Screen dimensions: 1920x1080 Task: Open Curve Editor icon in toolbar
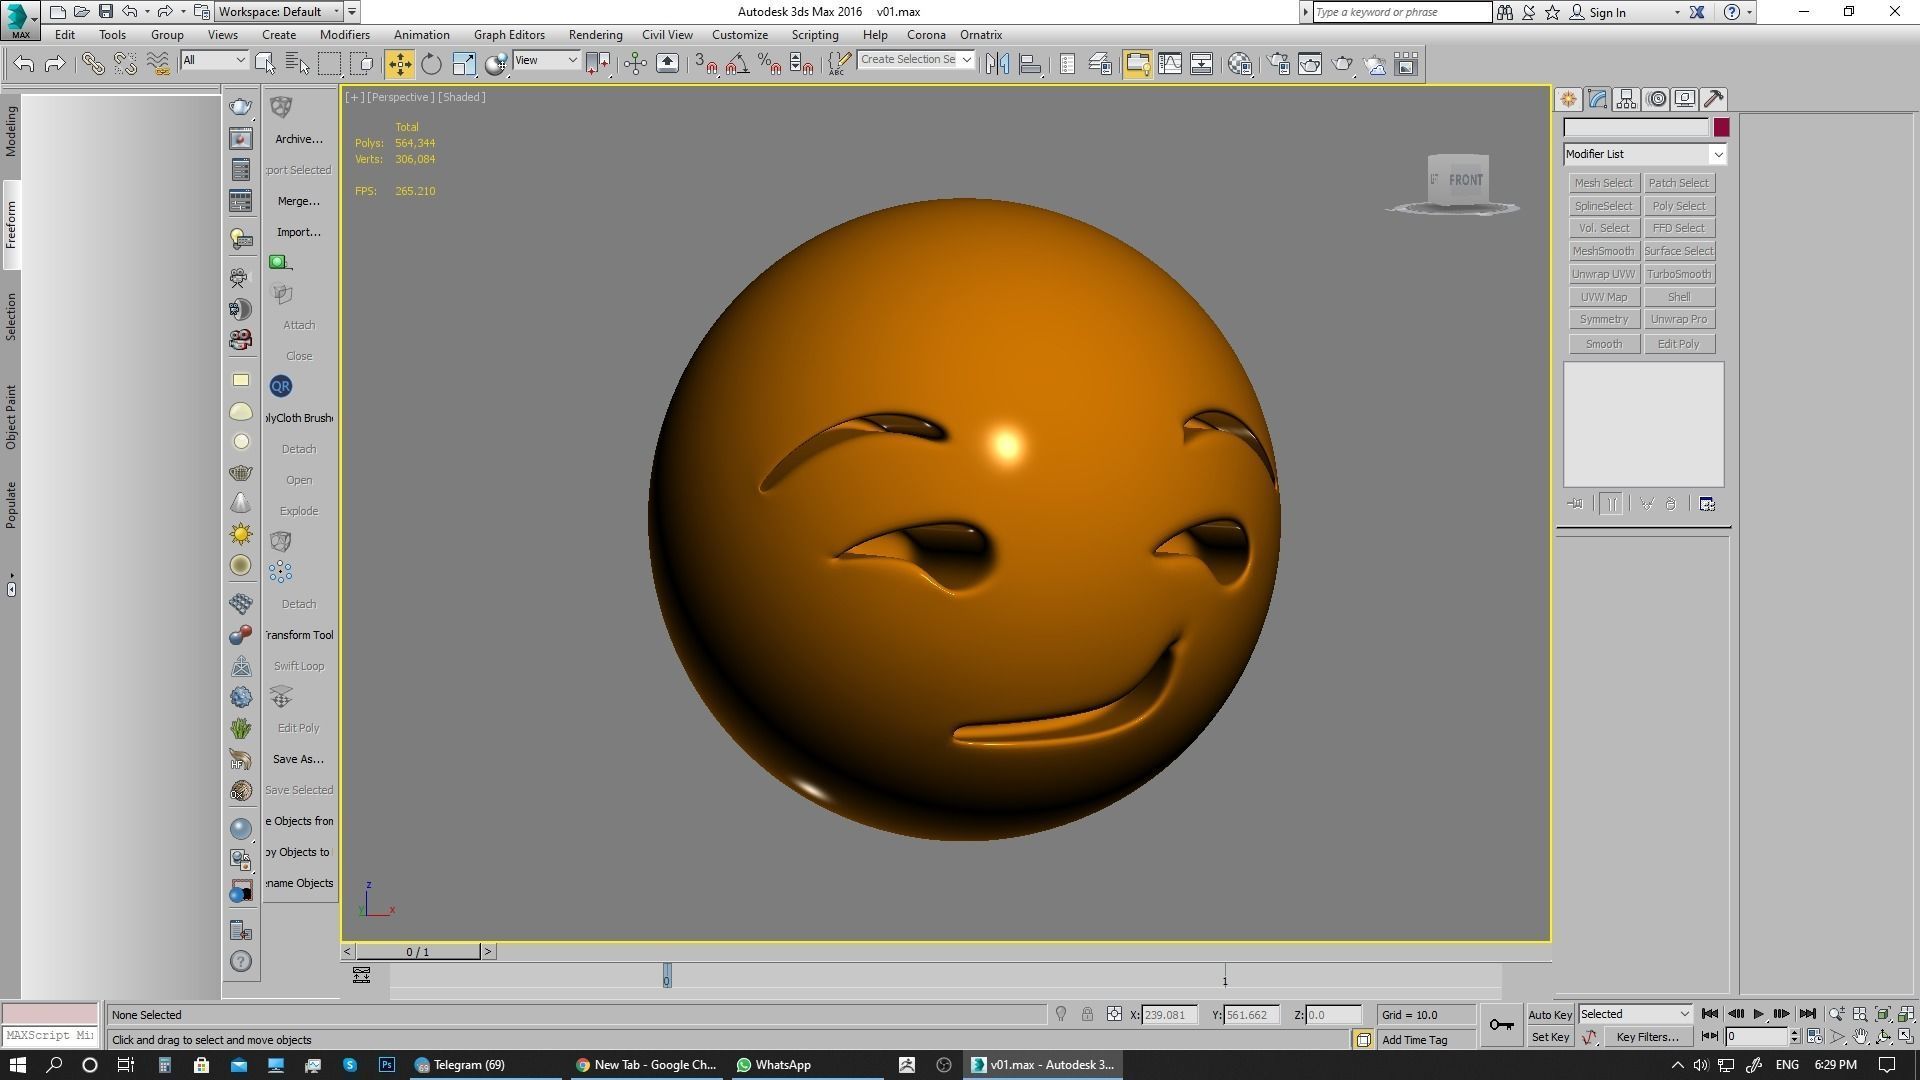[1170, 64]
